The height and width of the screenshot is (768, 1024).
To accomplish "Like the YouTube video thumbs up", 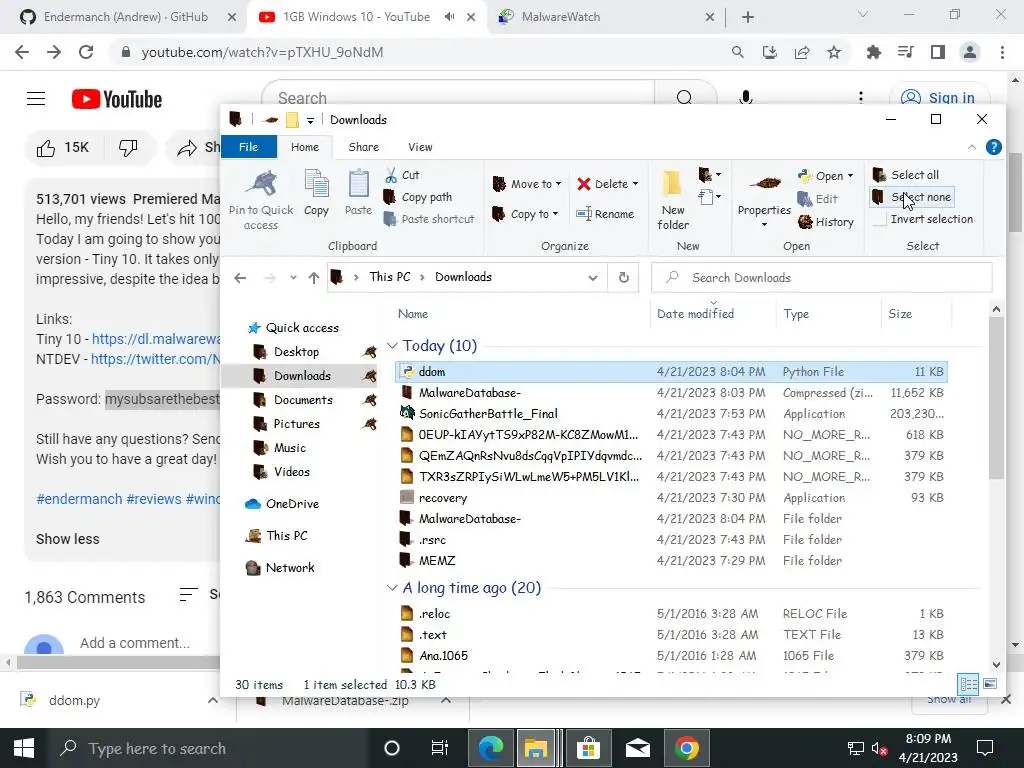I will (x=46, y=148).
